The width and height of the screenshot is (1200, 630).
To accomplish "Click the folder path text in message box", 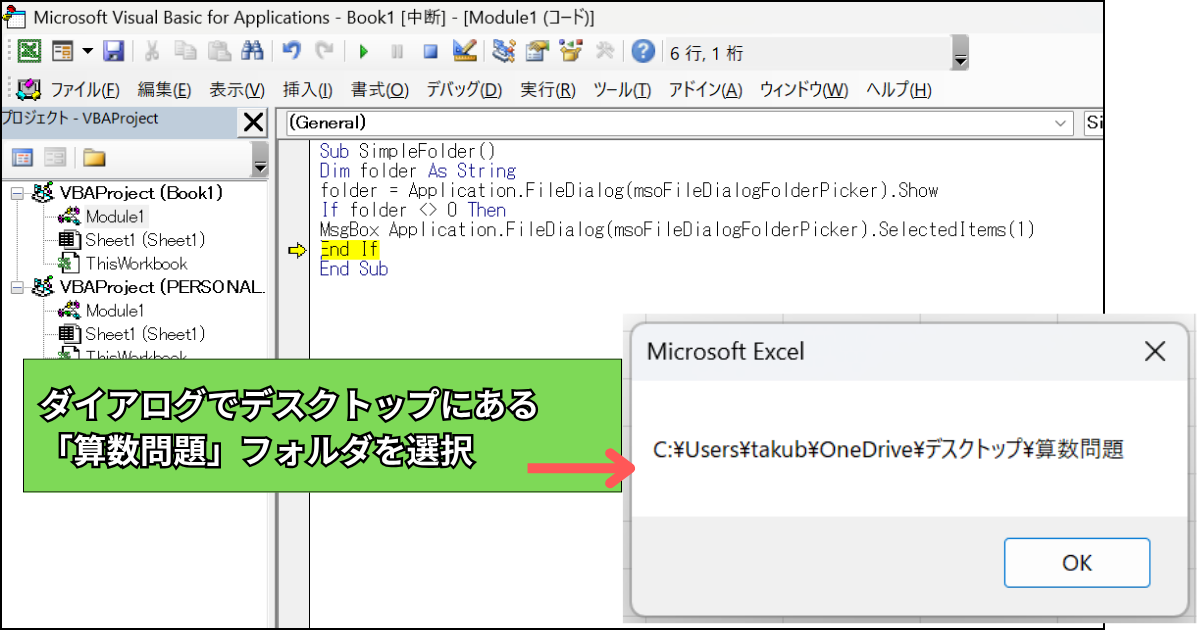I will [x=888, y=449].
